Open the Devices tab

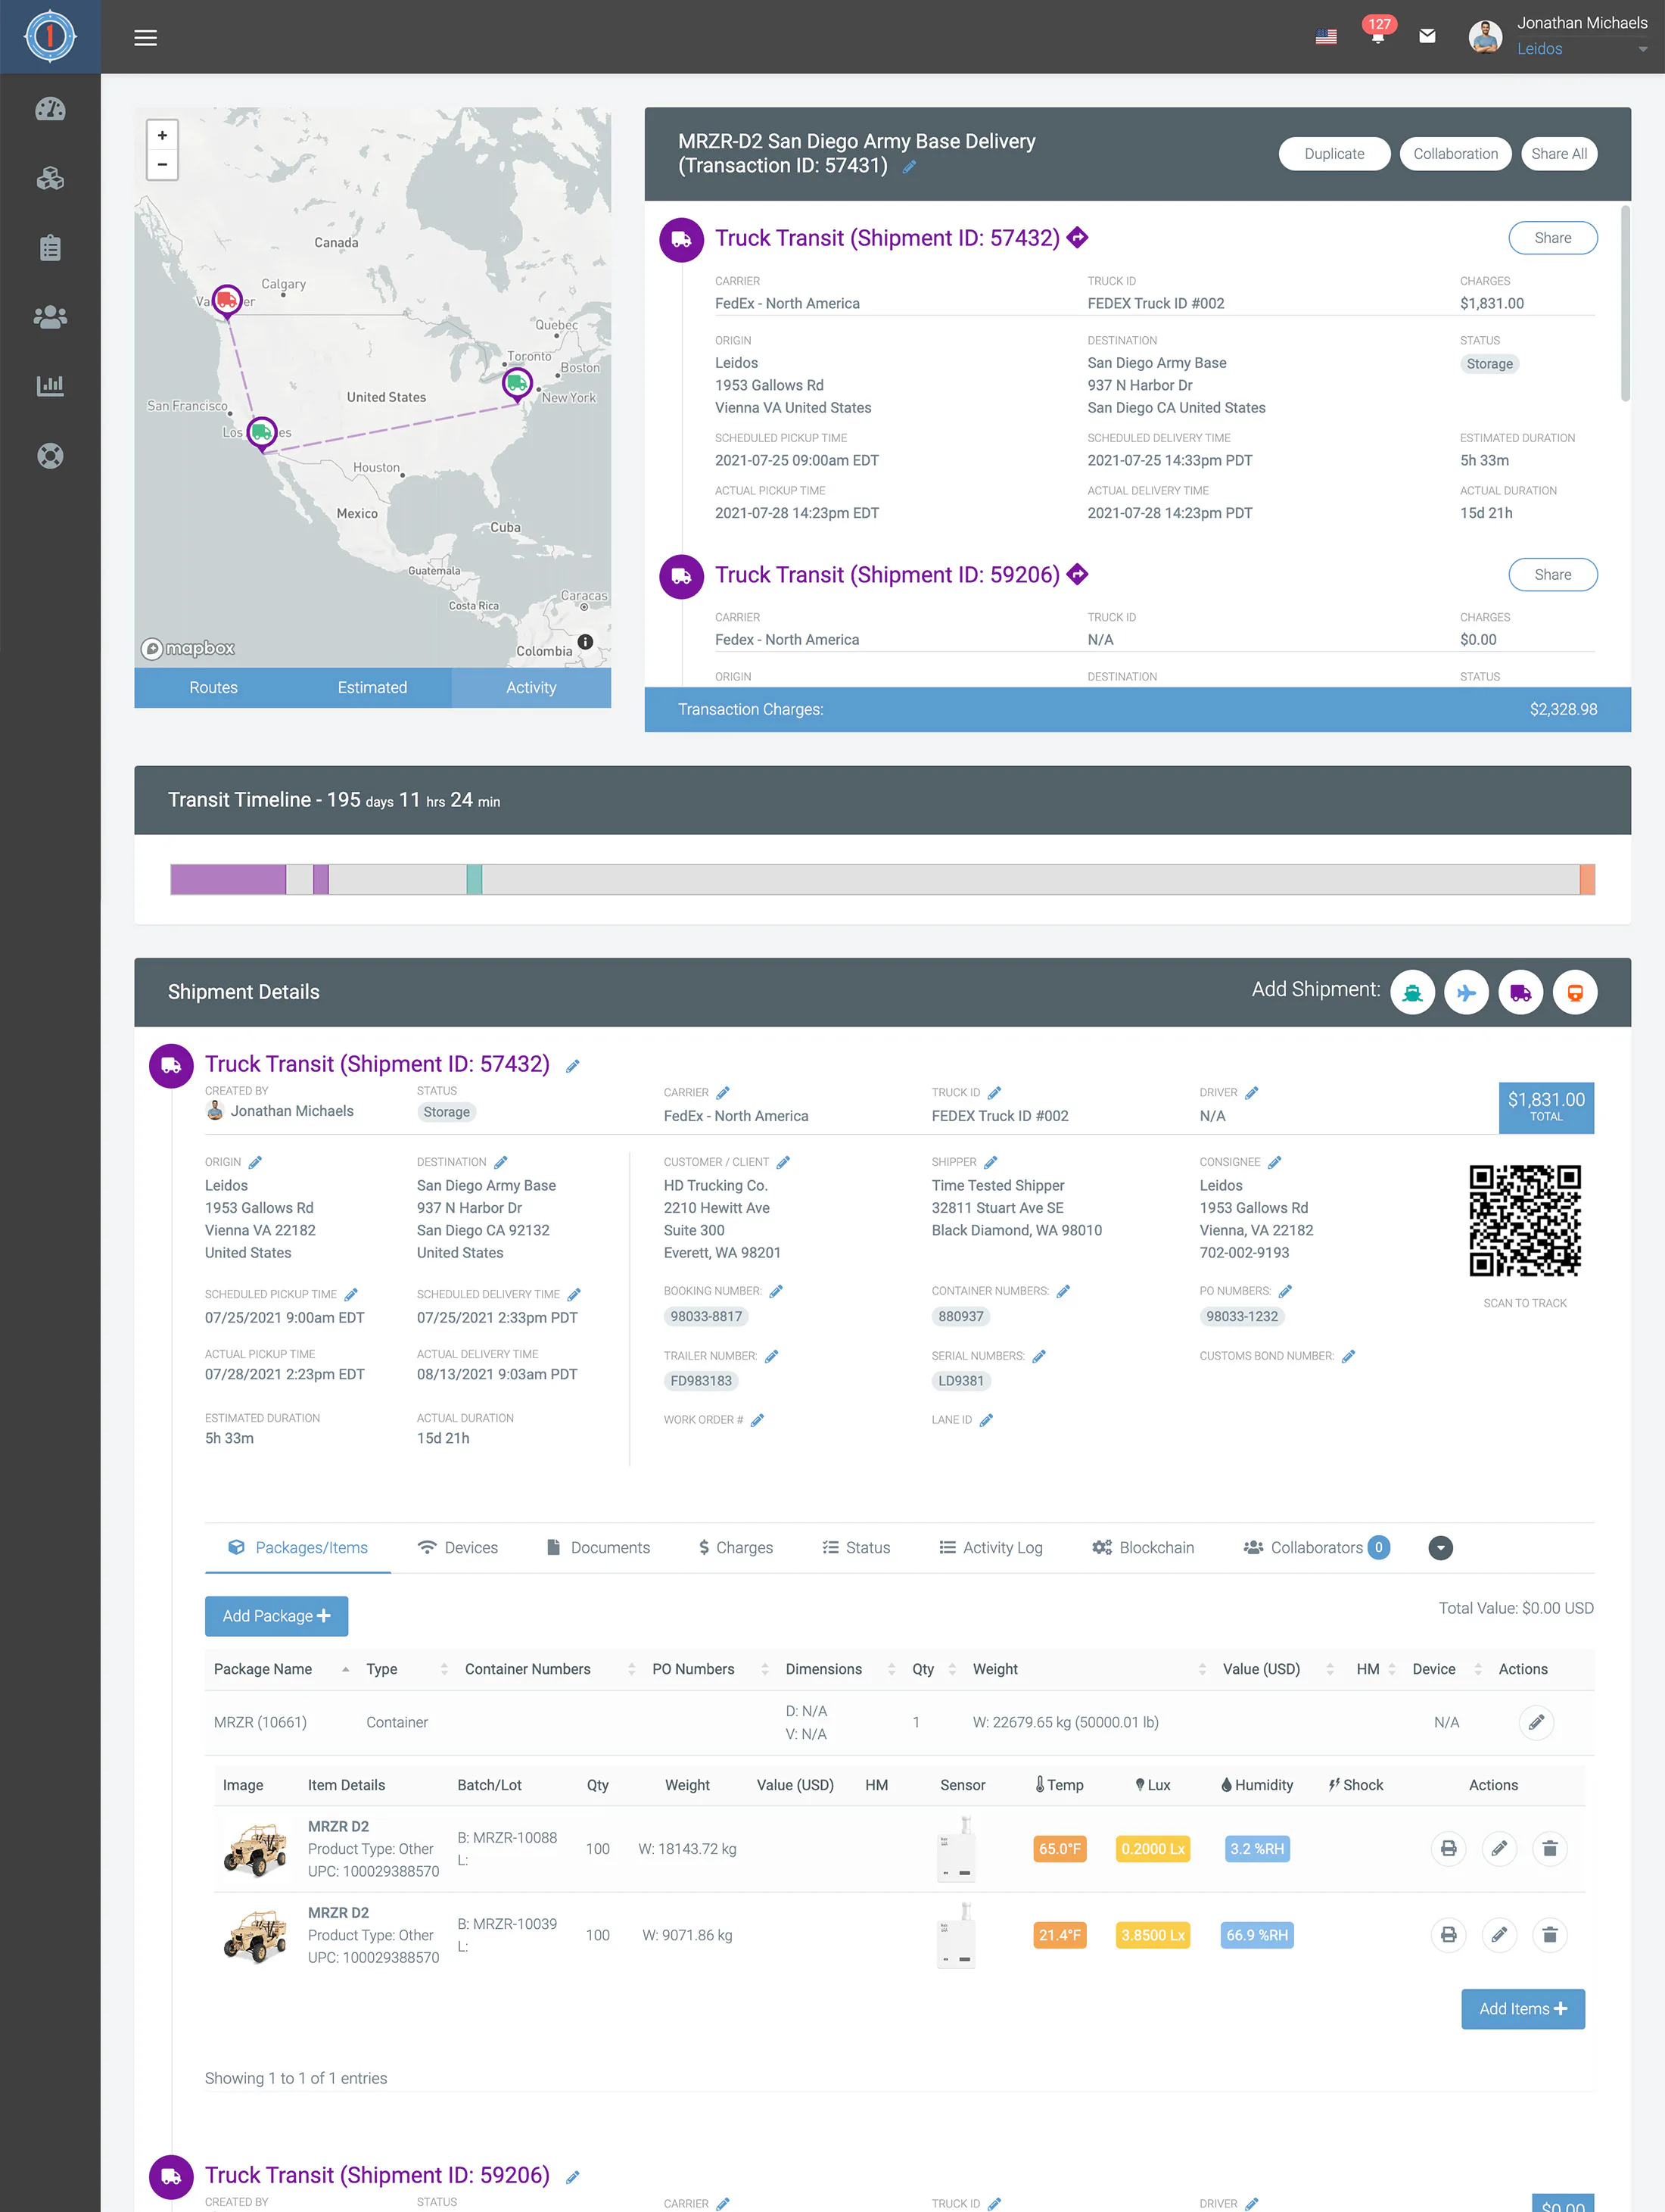tap(458, 1548)
